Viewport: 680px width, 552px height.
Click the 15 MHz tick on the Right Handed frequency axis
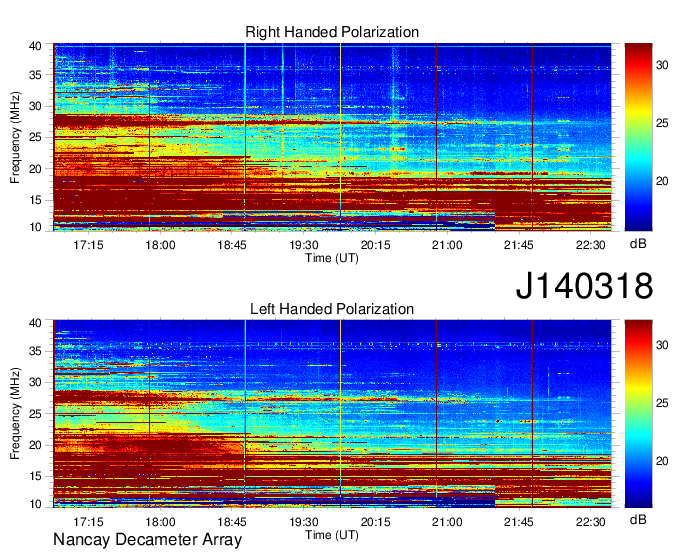(35, 200)
